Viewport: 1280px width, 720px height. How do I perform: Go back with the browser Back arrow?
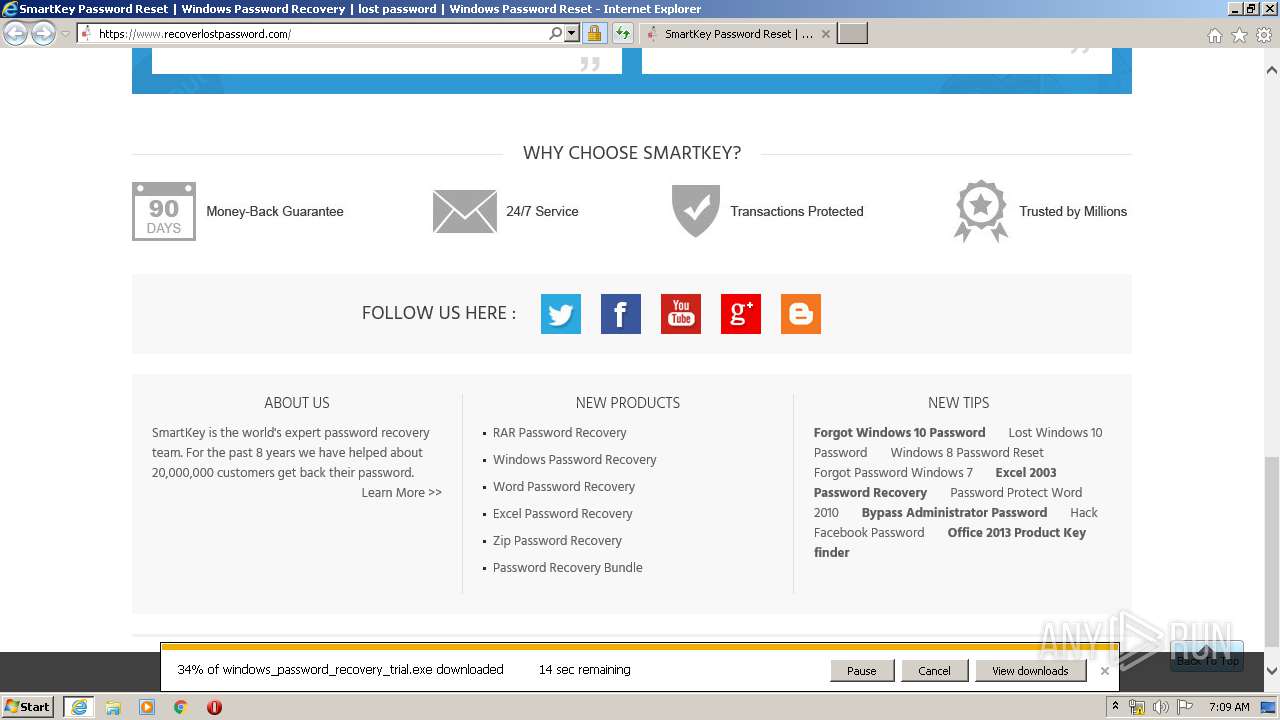[15, 34]
